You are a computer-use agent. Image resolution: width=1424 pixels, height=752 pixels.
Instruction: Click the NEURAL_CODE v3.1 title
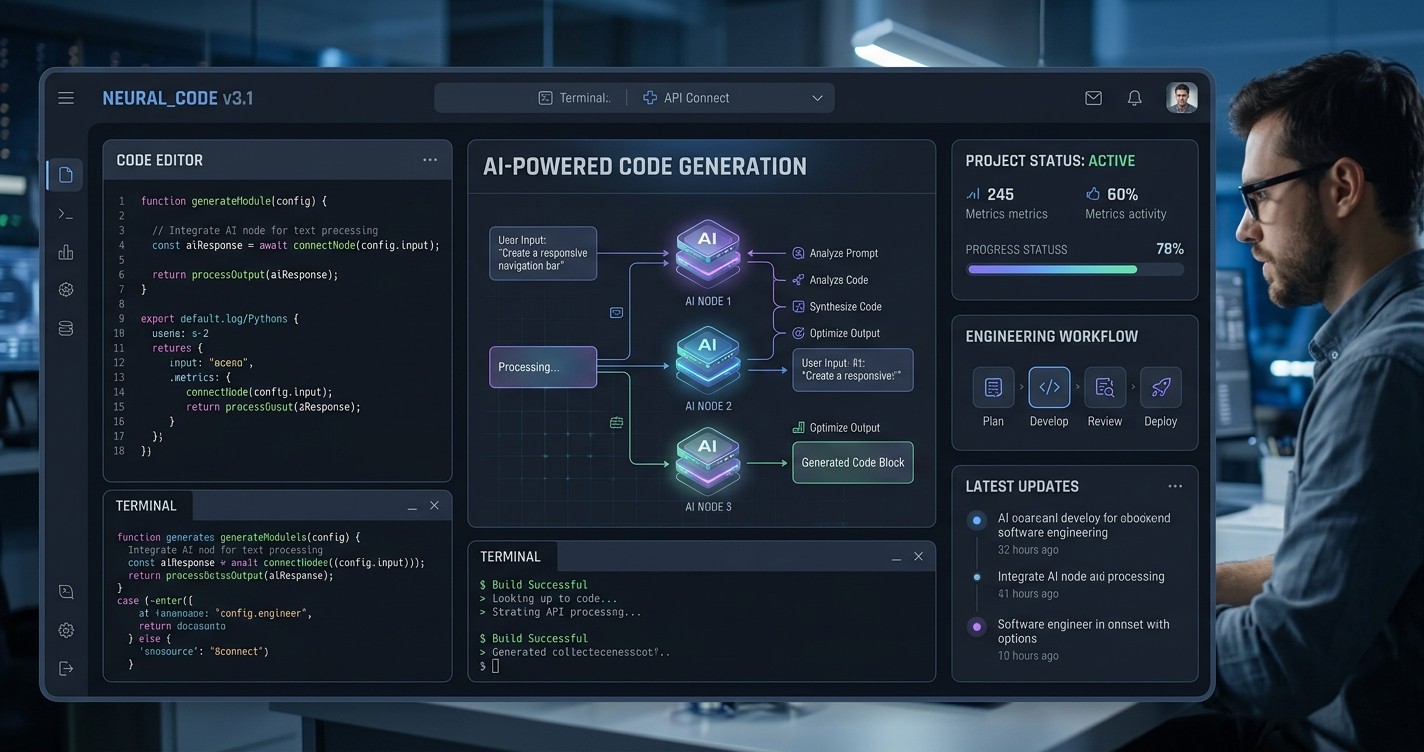tap(178, 98)
